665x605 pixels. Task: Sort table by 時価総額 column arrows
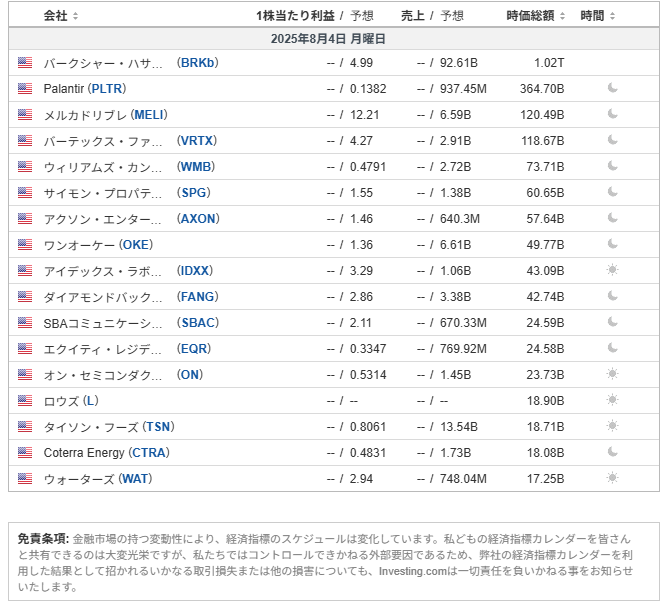coord(562,16)
